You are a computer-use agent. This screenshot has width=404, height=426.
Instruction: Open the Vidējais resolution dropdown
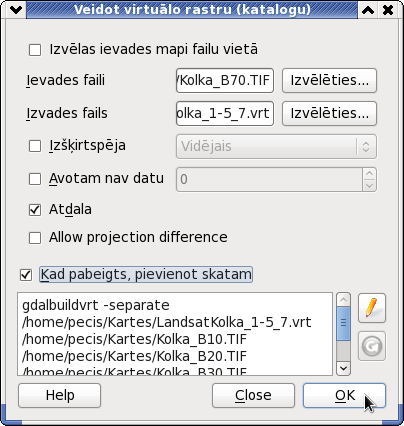276,146
